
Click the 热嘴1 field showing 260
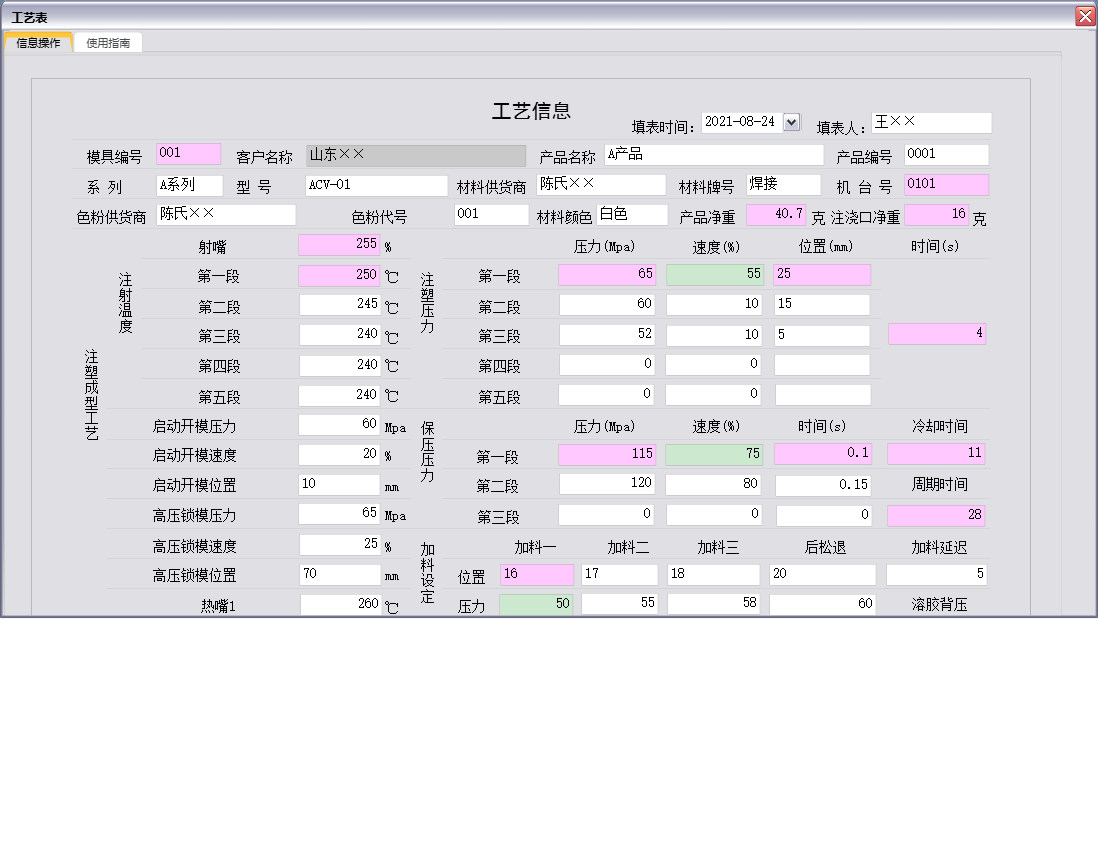338,604
